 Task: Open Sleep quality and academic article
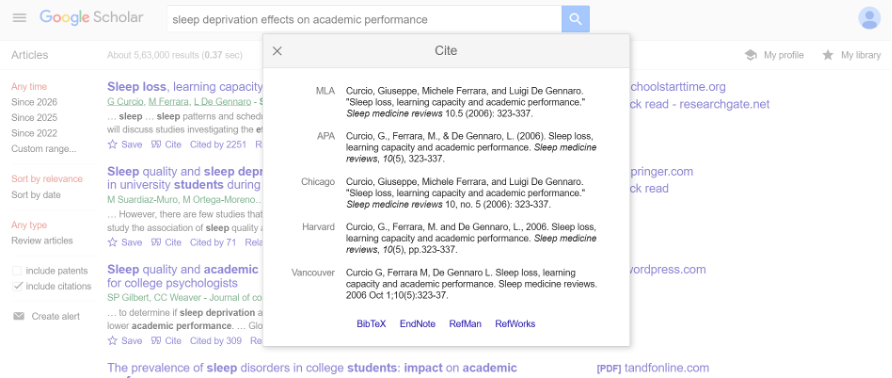click(183, 276)
